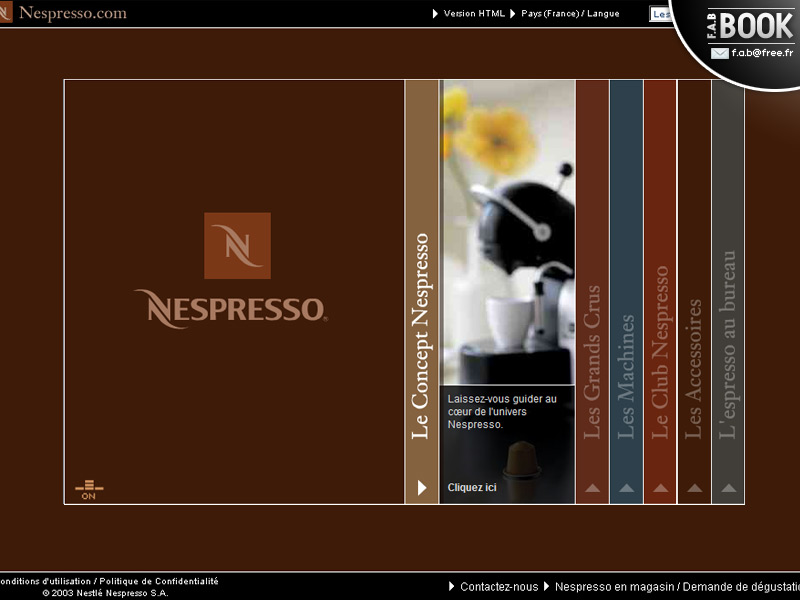Open Conditions d'utilisation link
This screenshot has width=800, height=600.
pos(45,581)
